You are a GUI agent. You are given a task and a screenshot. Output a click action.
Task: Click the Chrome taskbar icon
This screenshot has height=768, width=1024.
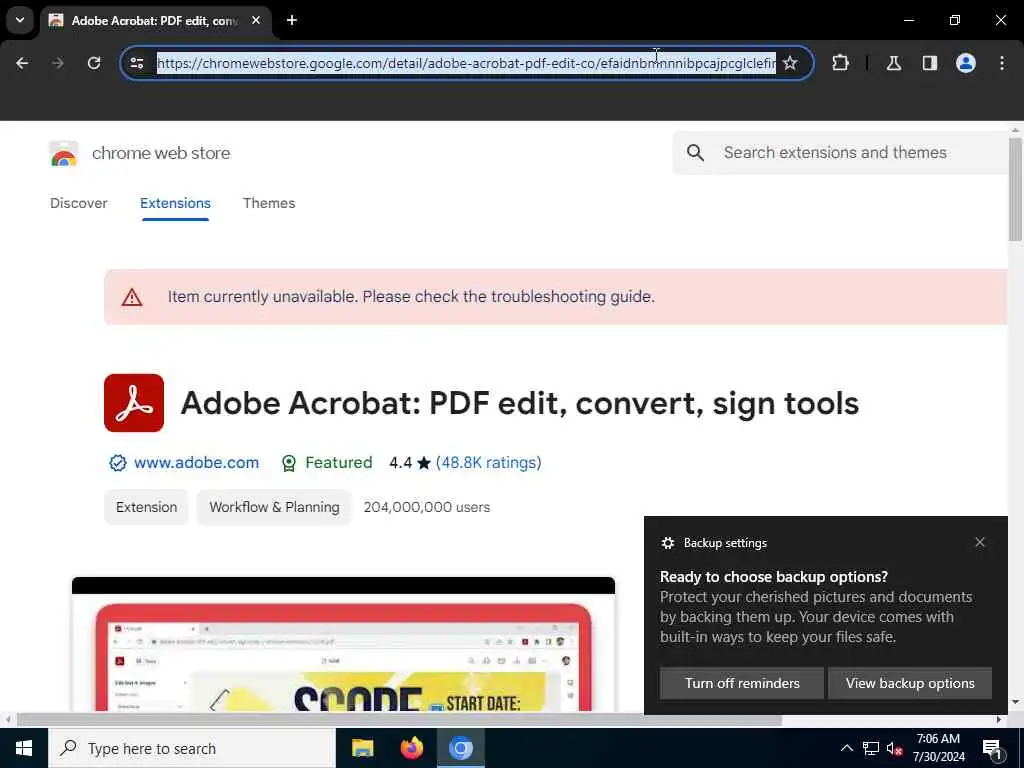point(460,748)
